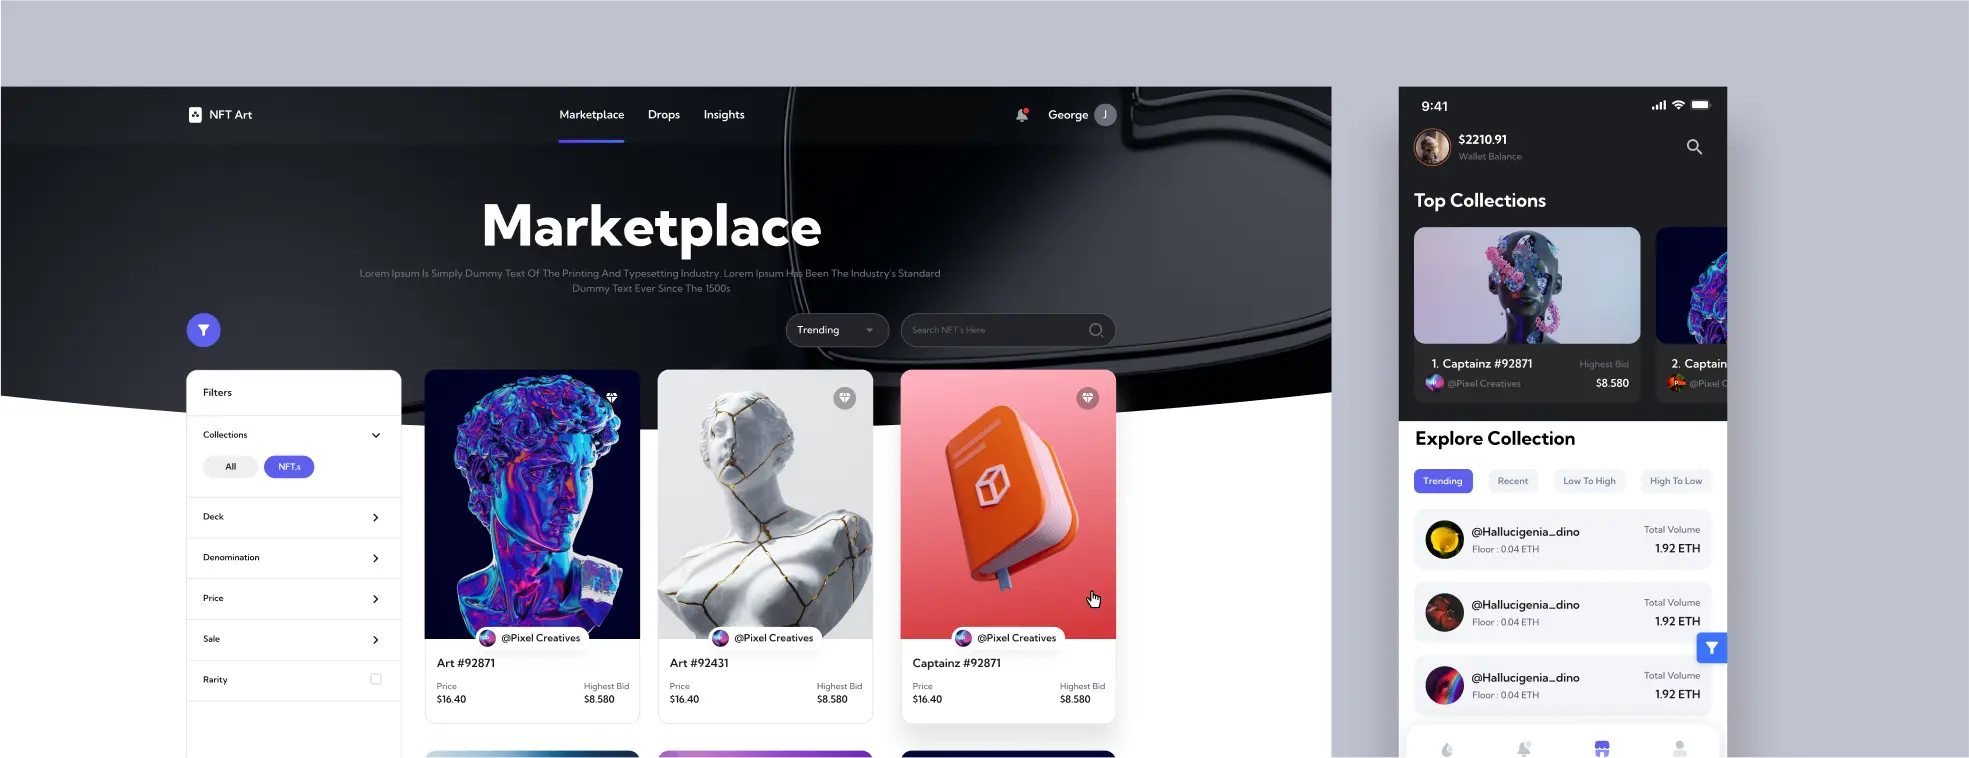Enable the Rarity checkbox
The height and width of the screenshot is (758, 1969).
376,679
